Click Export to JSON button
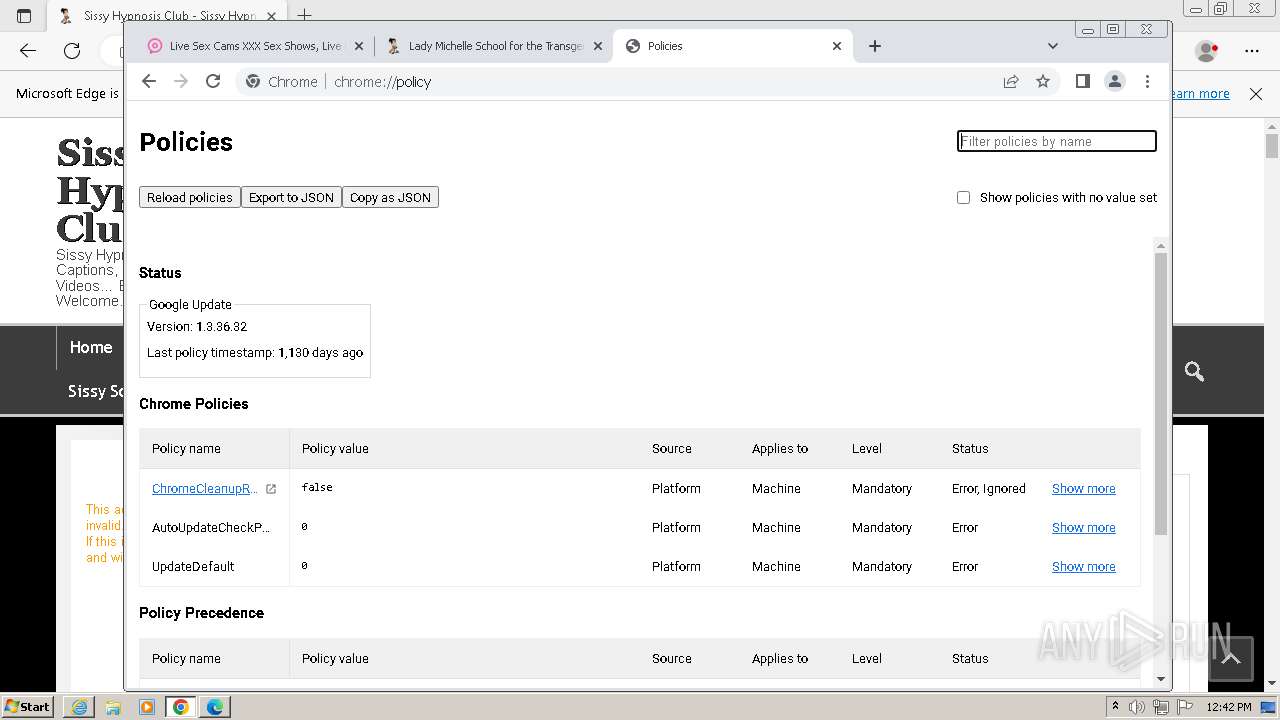The image size is (1280, 720). click(291, 197)
